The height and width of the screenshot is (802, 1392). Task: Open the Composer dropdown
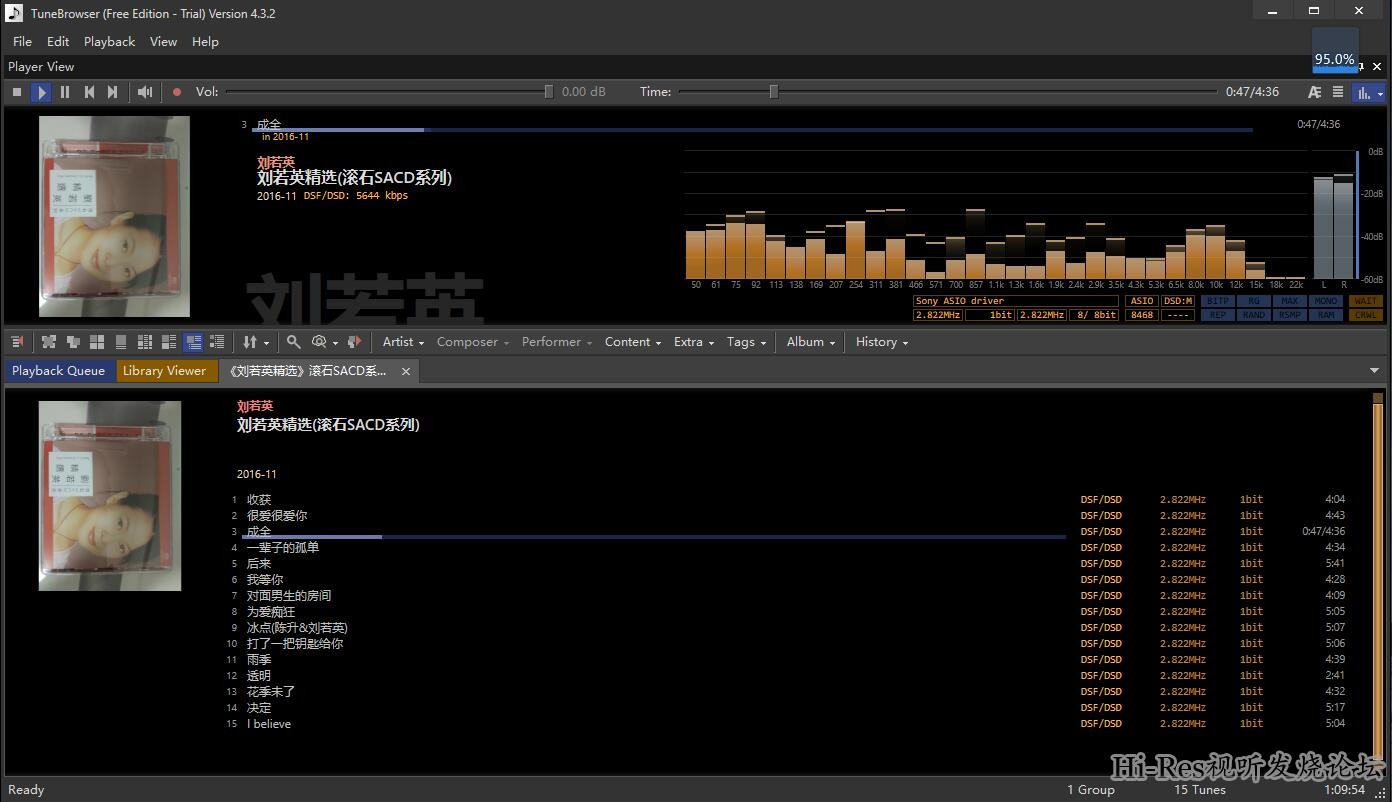(473, 342)
